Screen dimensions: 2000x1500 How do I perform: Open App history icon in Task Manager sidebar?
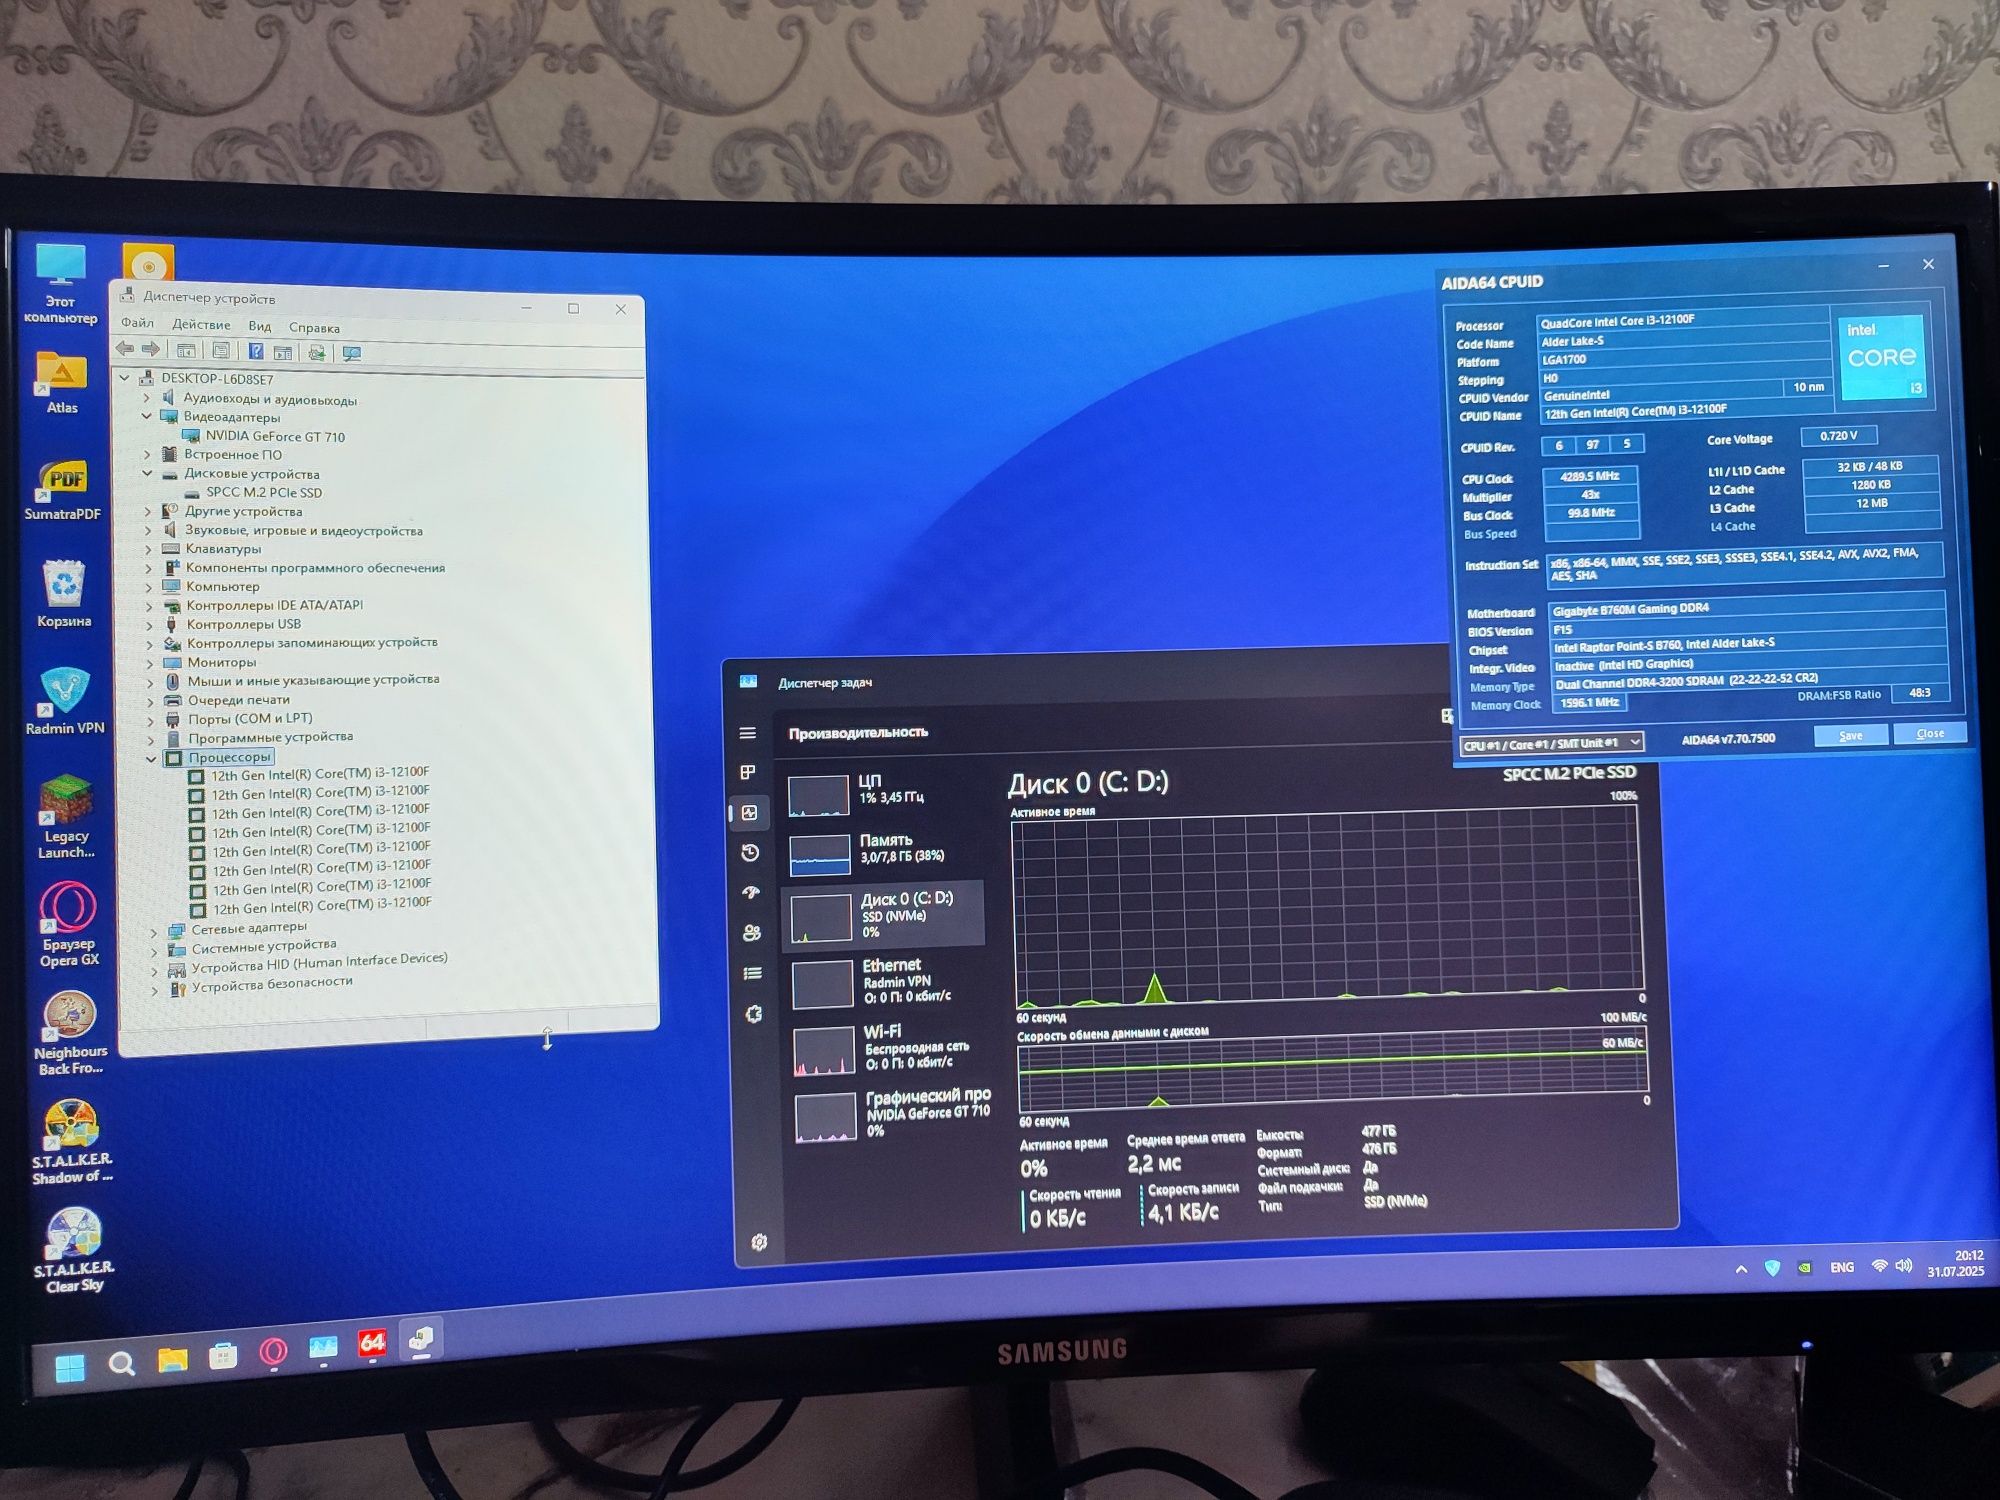coord(751,852)
